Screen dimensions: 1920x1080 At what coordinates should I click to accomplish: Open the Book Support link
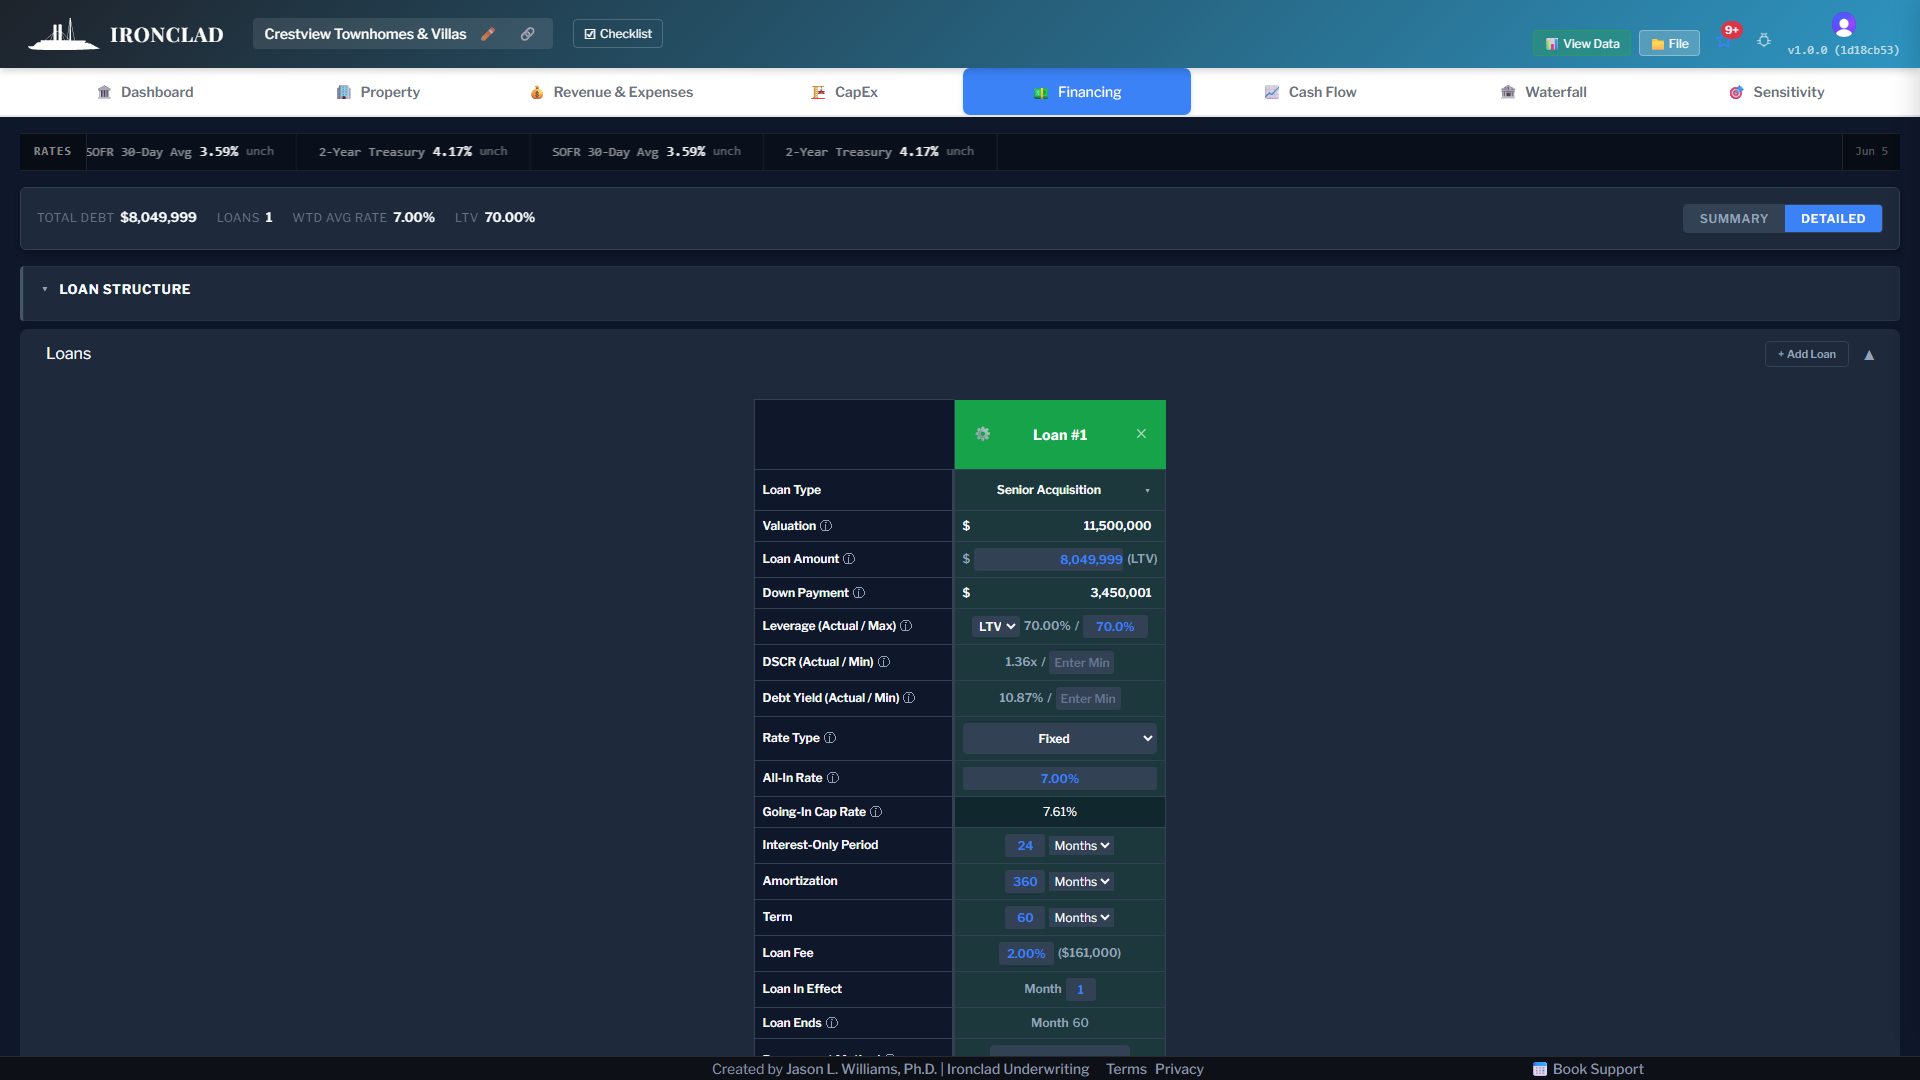tap(1597, 1069)
